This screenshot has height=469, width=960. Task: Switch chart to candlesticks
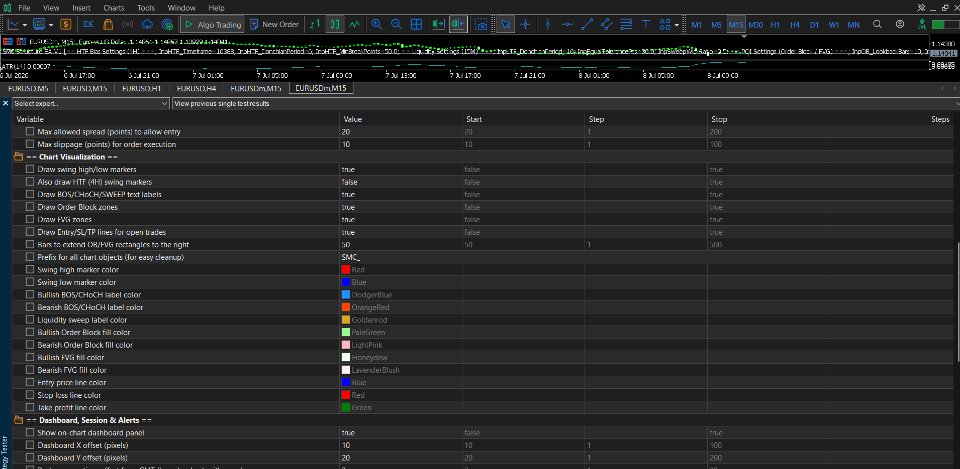tap(335, 24)
